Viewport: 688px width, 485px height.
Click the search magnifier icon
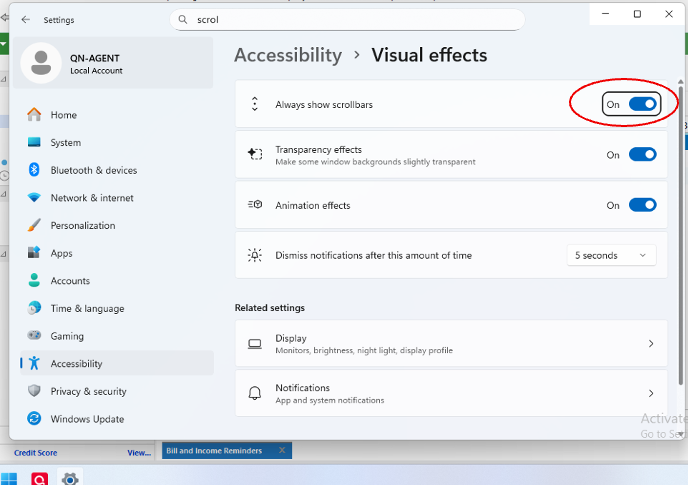[x=182, y=20]
